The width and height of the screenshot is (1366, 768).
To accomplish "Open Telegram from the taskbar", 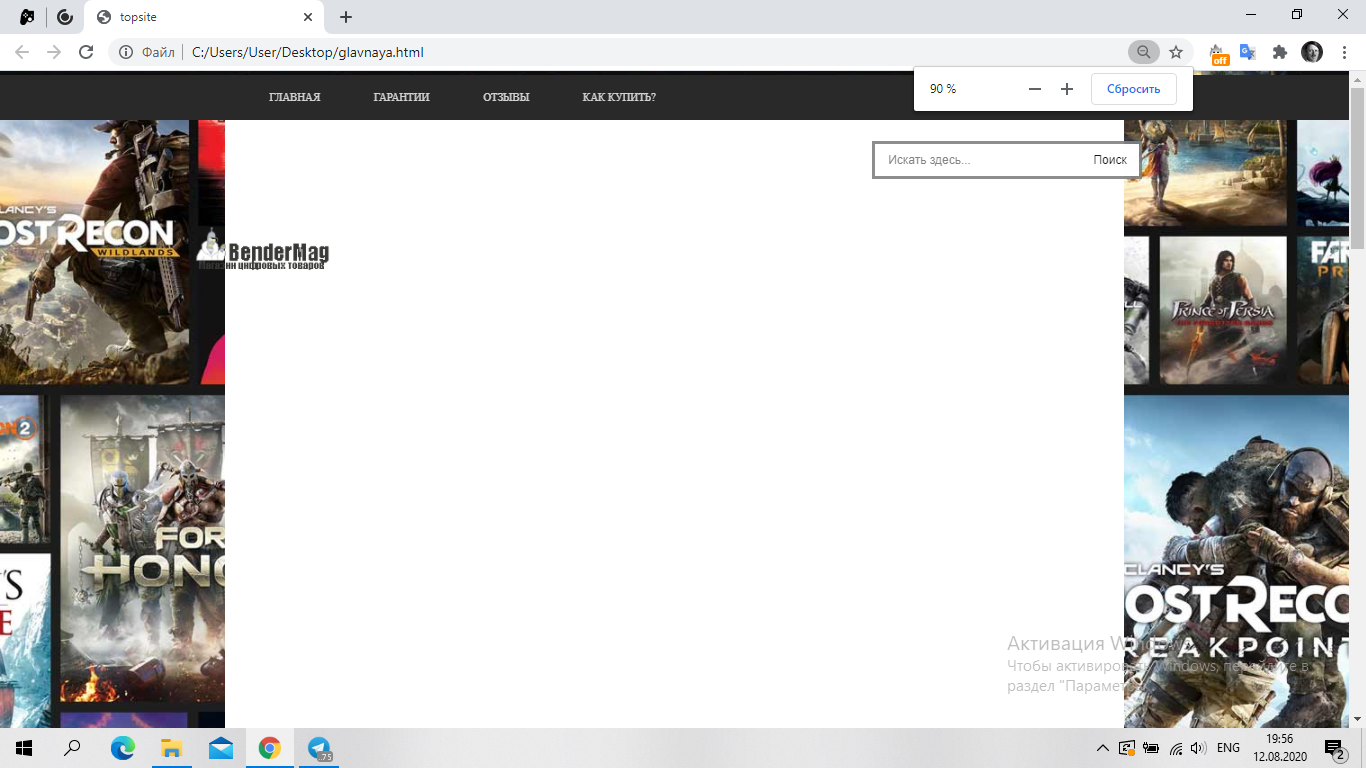I will coord(319,748).
